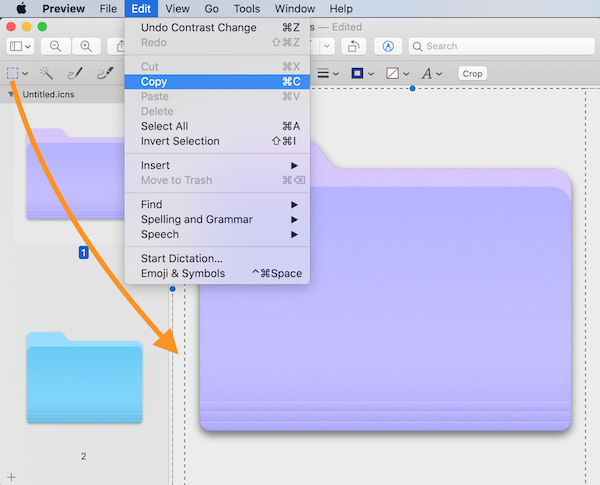Collapse the Untitled.icns disclosure triangle
Viewport: 600px width, 485px height.
[11, 94]
